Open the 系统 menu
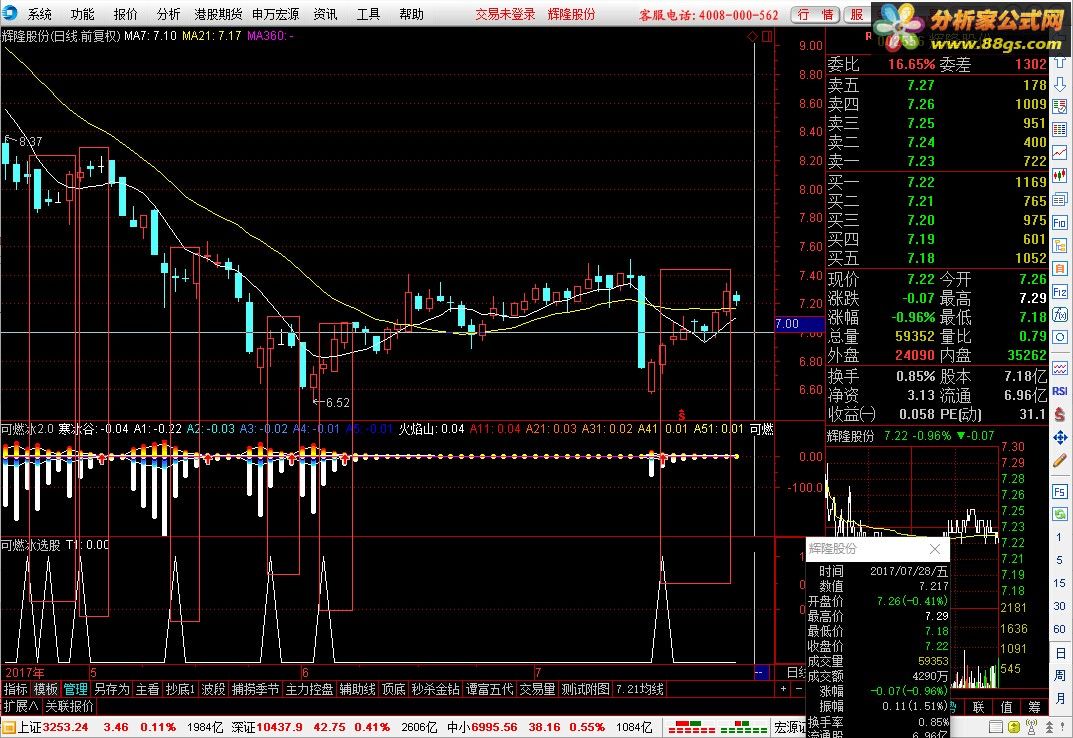This screenshot has height=738, width=1073. point(40,14)
